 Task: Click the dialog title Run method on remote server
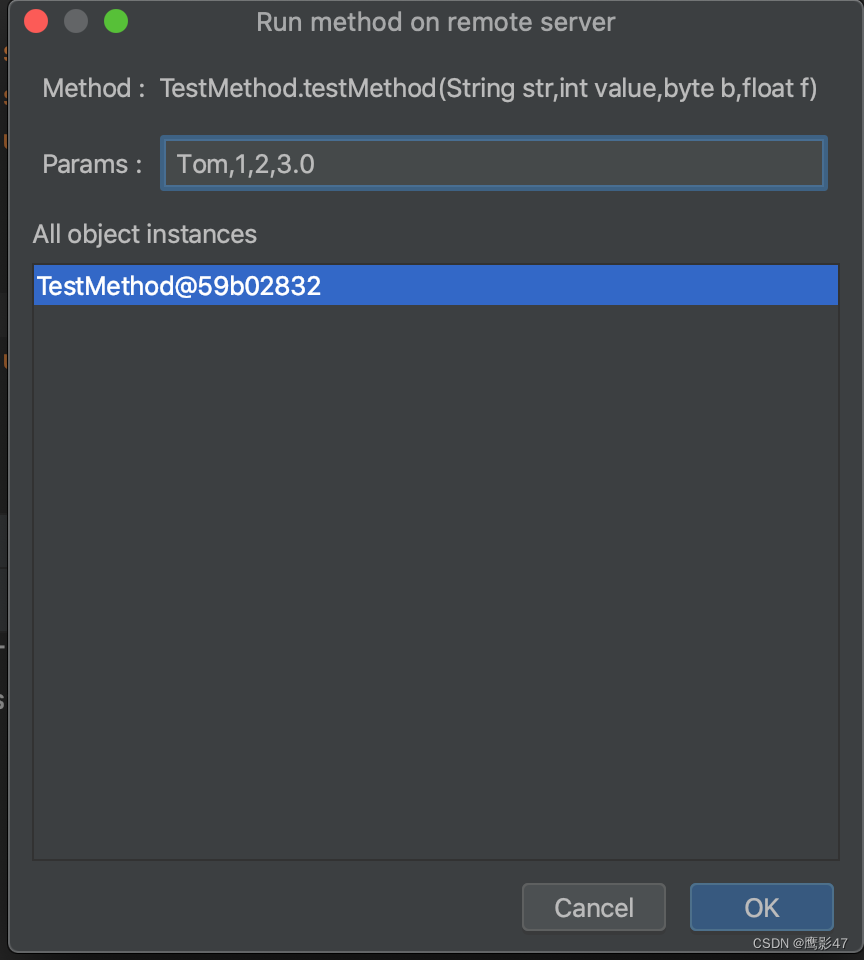435,22
